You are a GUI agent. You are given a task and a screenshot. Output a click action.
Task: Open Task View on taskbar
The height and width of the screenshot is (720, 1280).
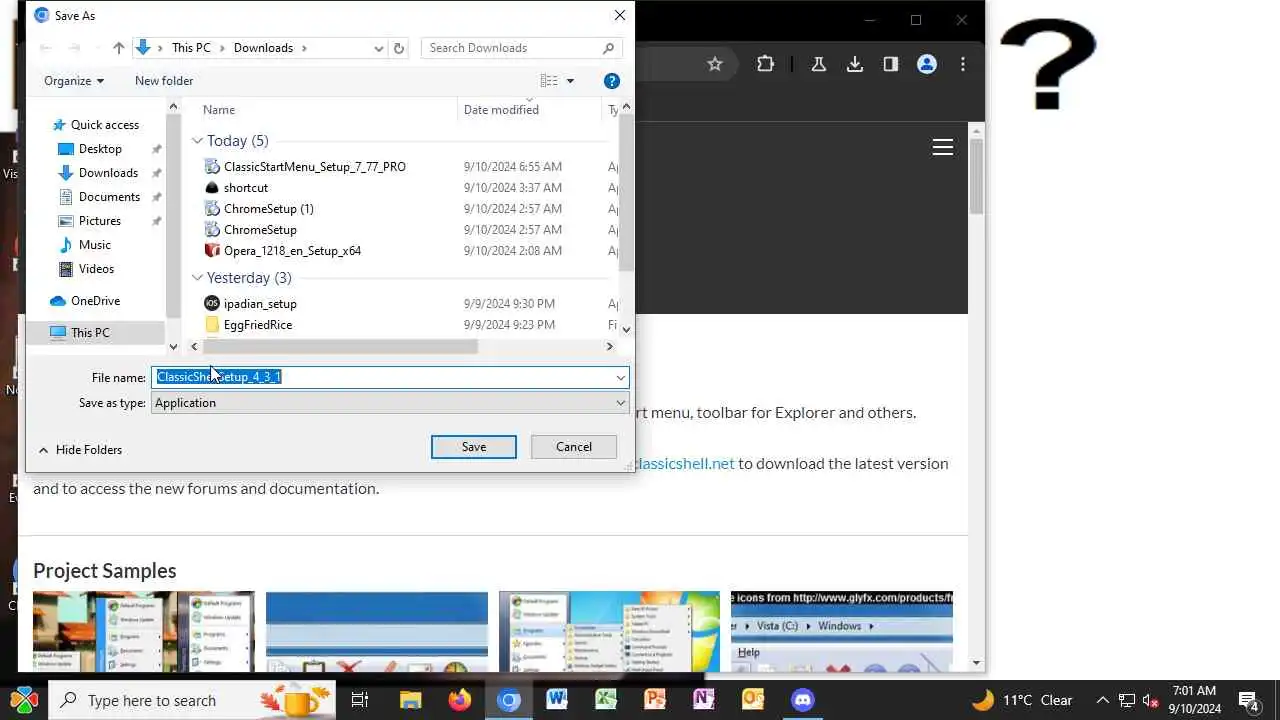click(360, 700)
